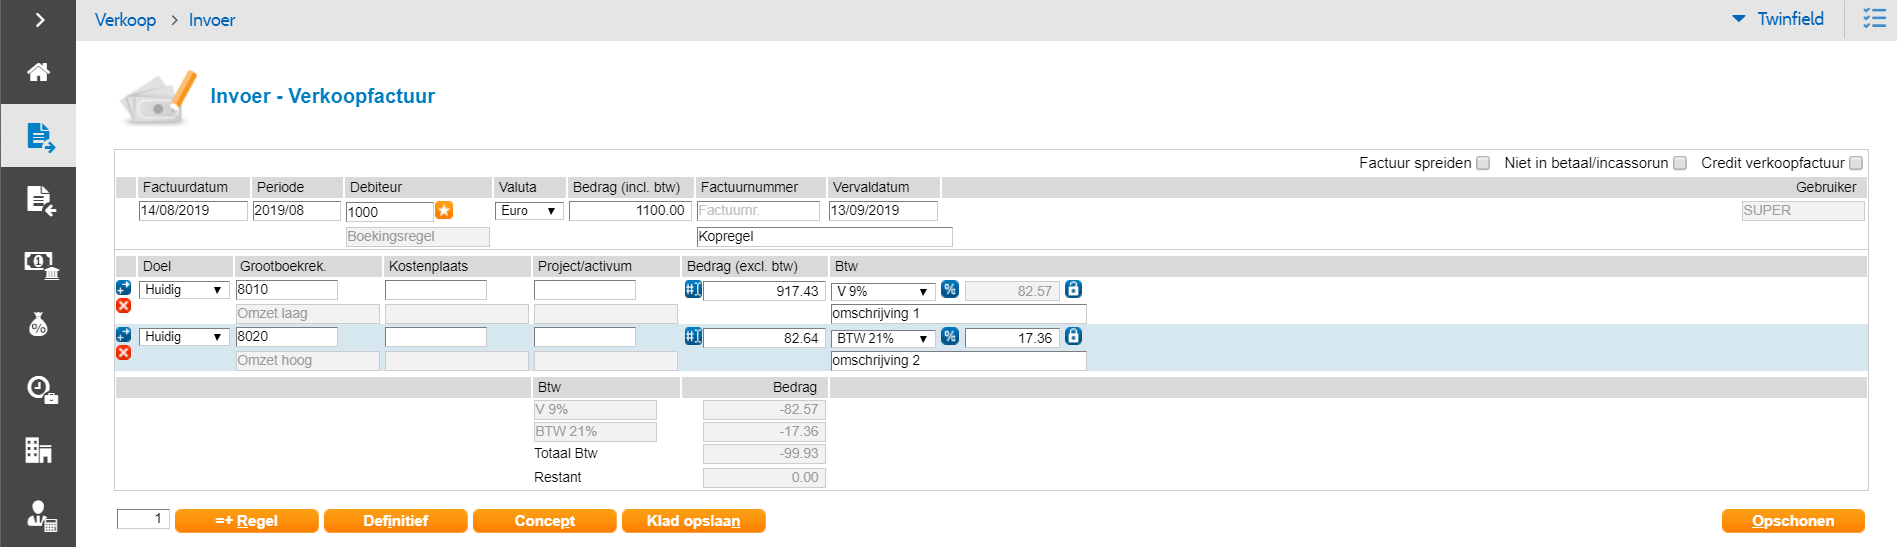This screenshot has height=547, width=1897.
Task: Open Doel dropdown on first row
Action: (x=184, y=290)
